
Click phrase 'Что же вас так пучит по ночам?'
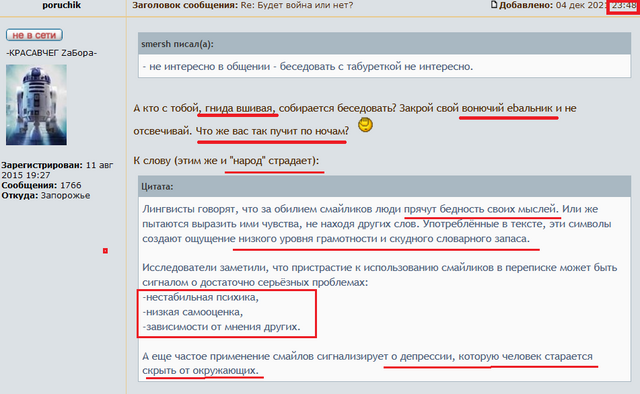click(x=272, y=131)
